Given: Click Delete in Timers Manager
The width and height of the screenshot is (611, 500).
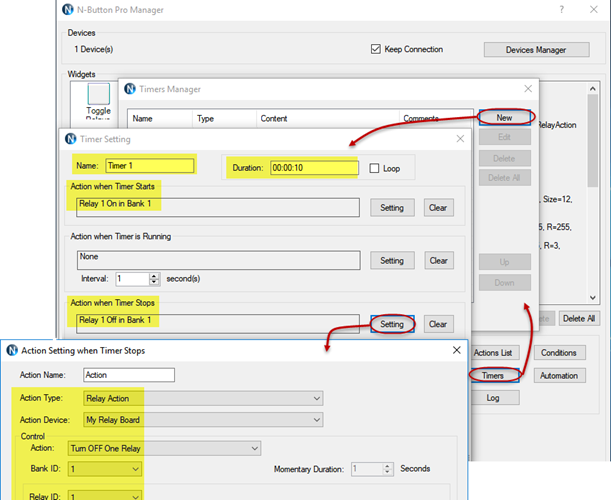Looking at the screenshot, I should pos(505,158).
